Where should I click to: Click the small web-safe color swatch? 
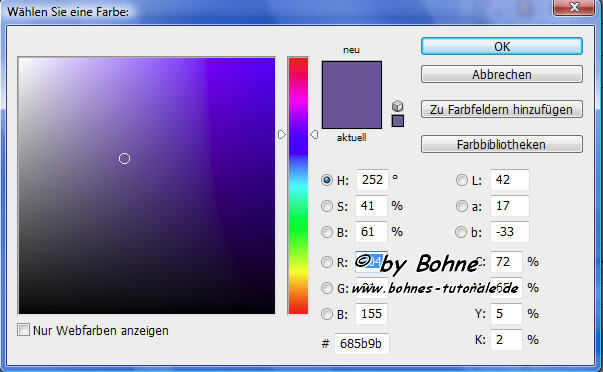point(398,121)
